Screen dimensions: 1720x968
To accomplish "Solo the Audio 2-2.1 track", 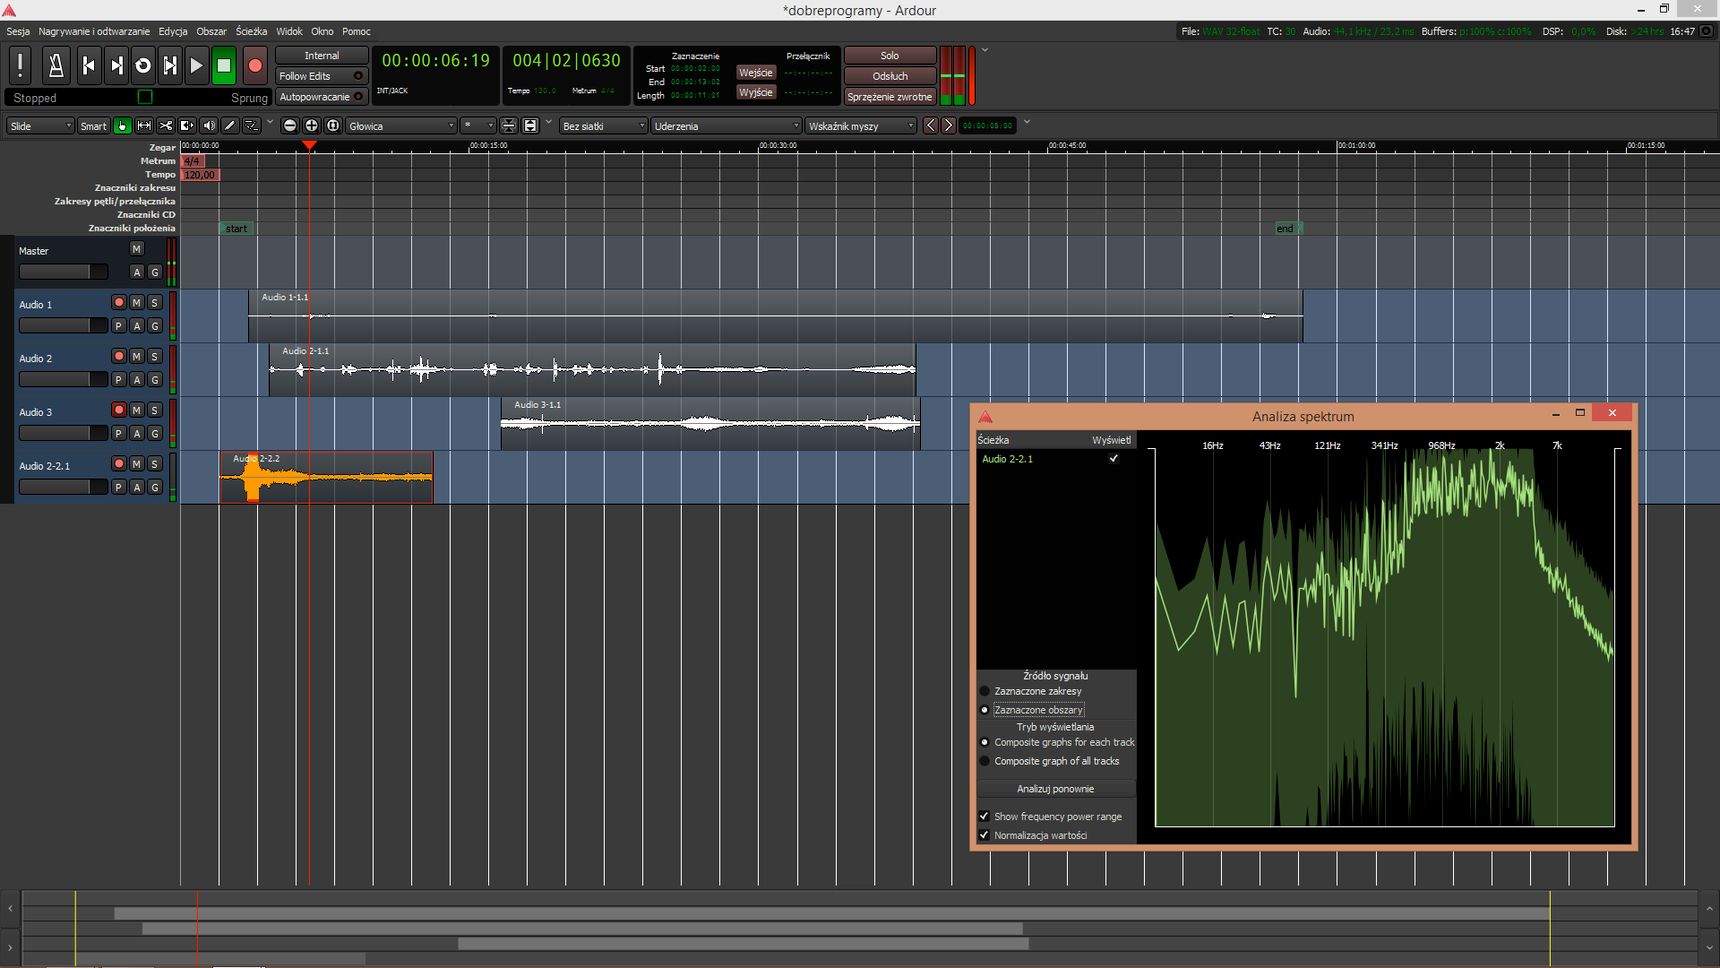I will [x=155, y=464].
